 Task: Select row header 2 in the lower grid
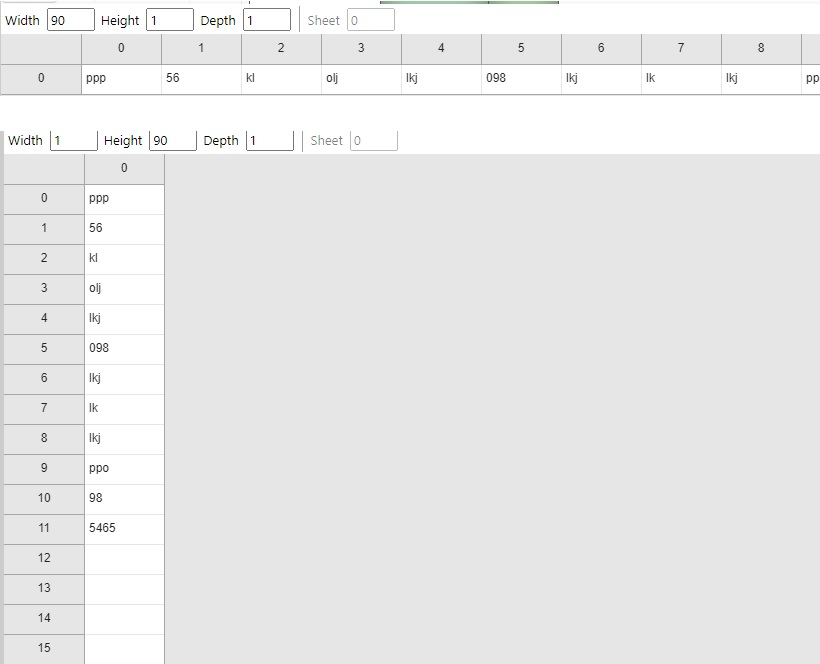(x=44, y=259)
